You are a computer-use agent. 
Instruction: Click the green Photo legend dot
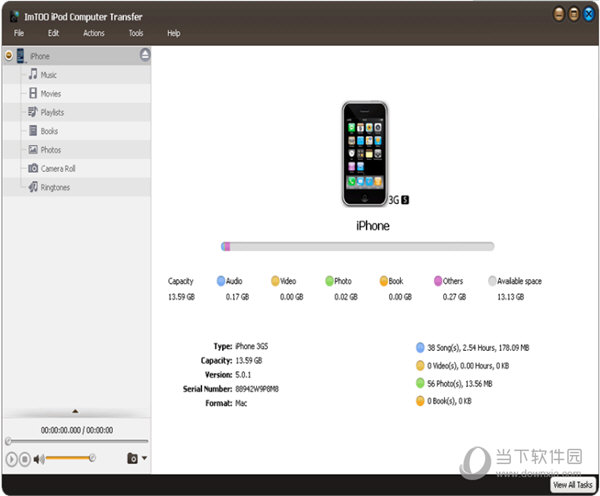(x=329, y=281)
